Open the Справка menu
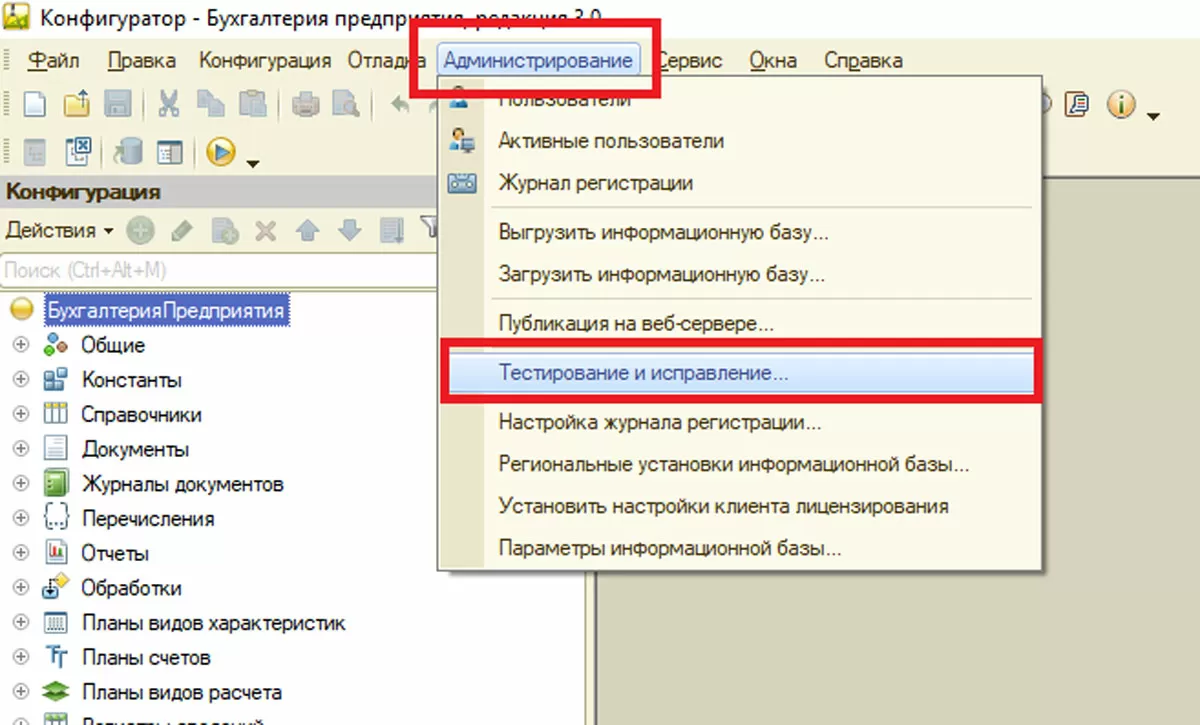 point(863,60)
